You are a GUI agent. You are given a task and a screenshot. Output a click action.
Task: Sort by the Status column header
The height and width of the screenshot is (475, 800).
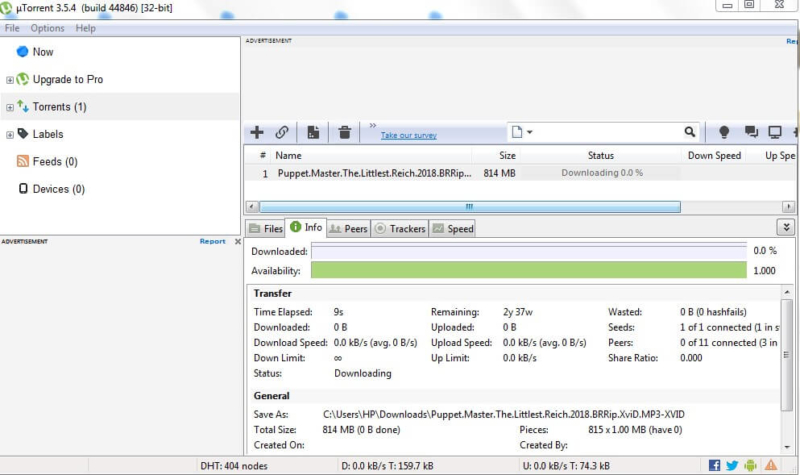coord(601,156)
